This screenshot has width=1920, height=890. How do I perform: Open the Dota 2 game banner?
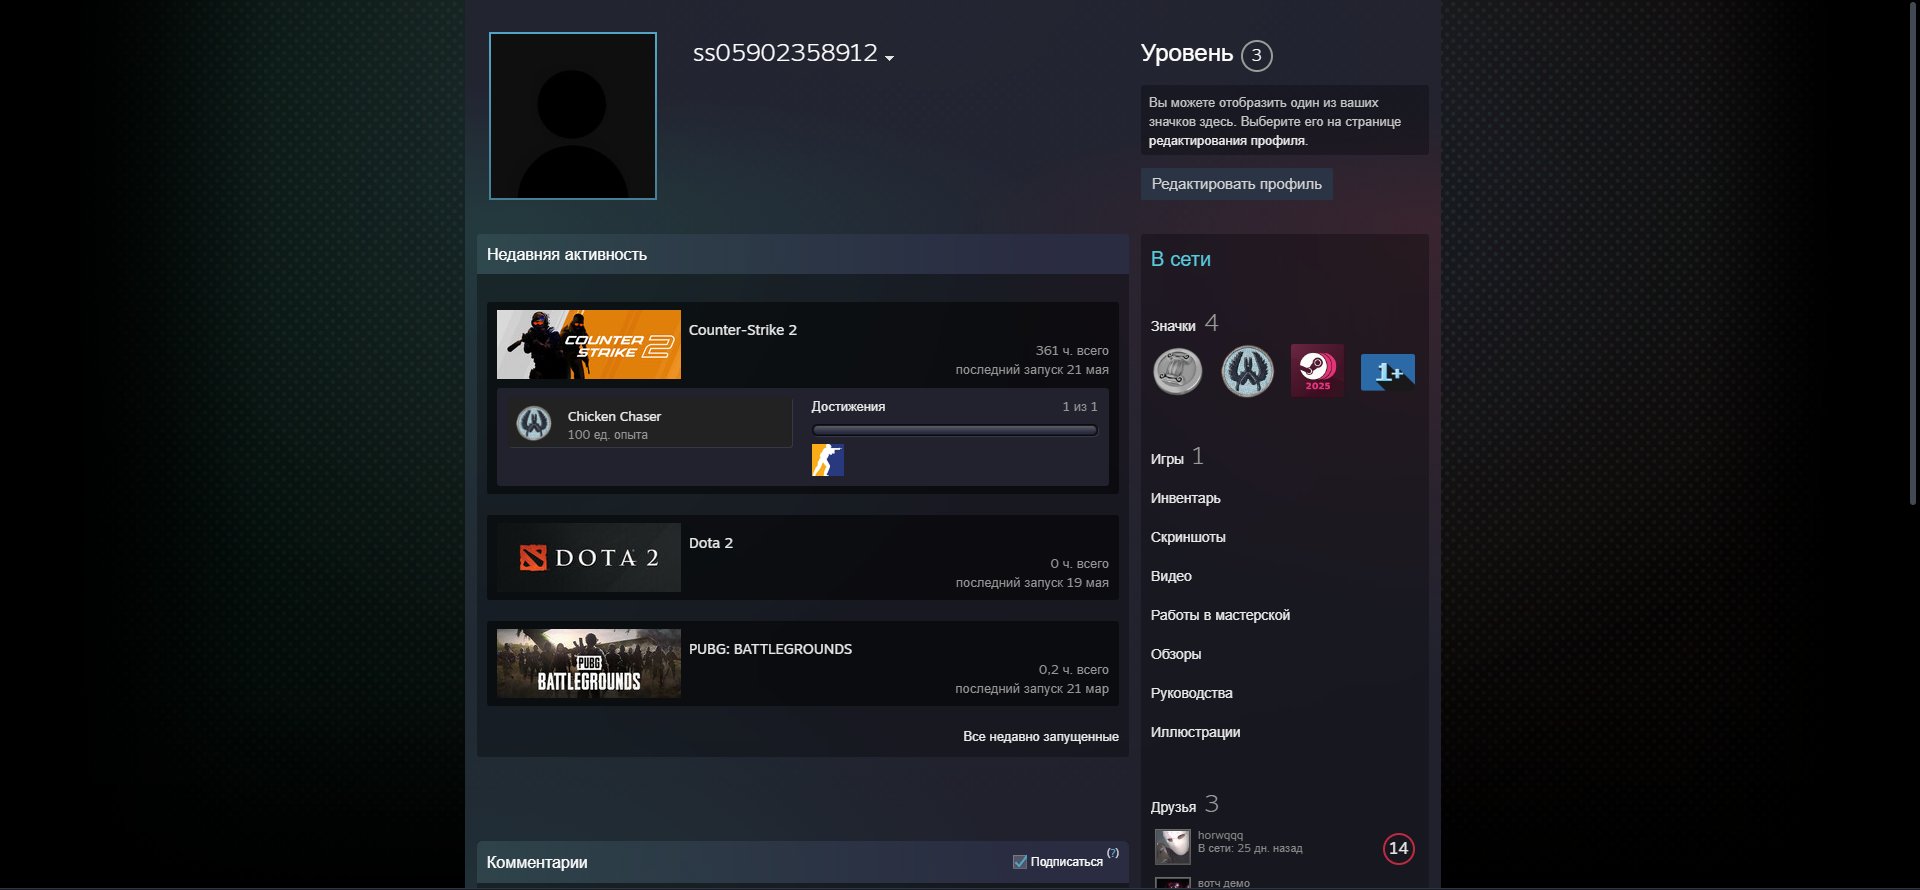pyautogui.click(x=589, y=557)
